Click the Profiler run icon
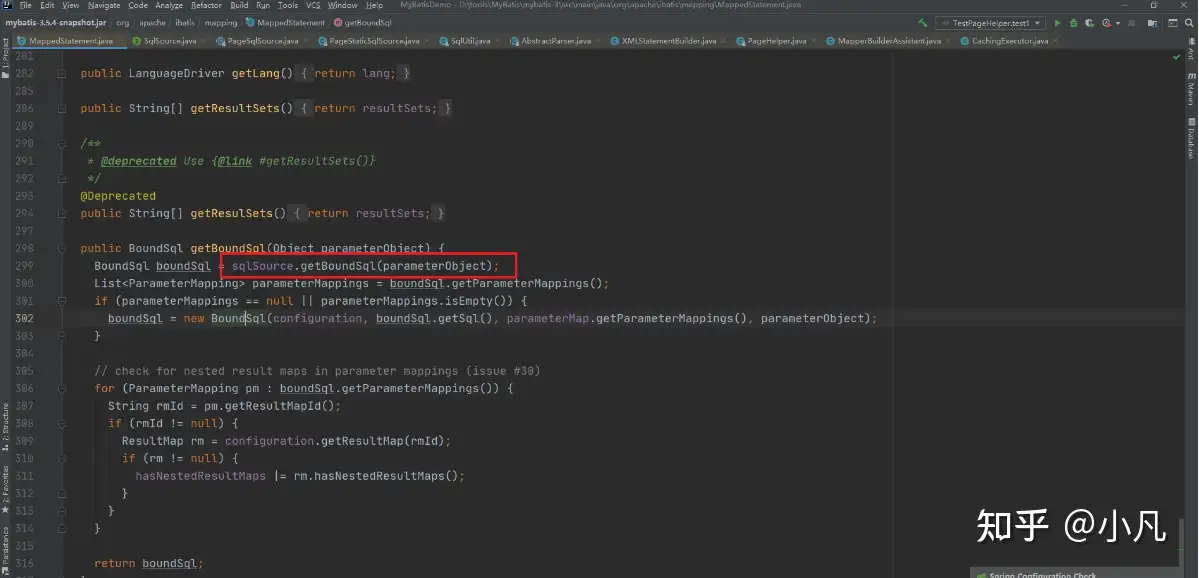This screenshot has width=1199, height=578. tap(1106, 23)
